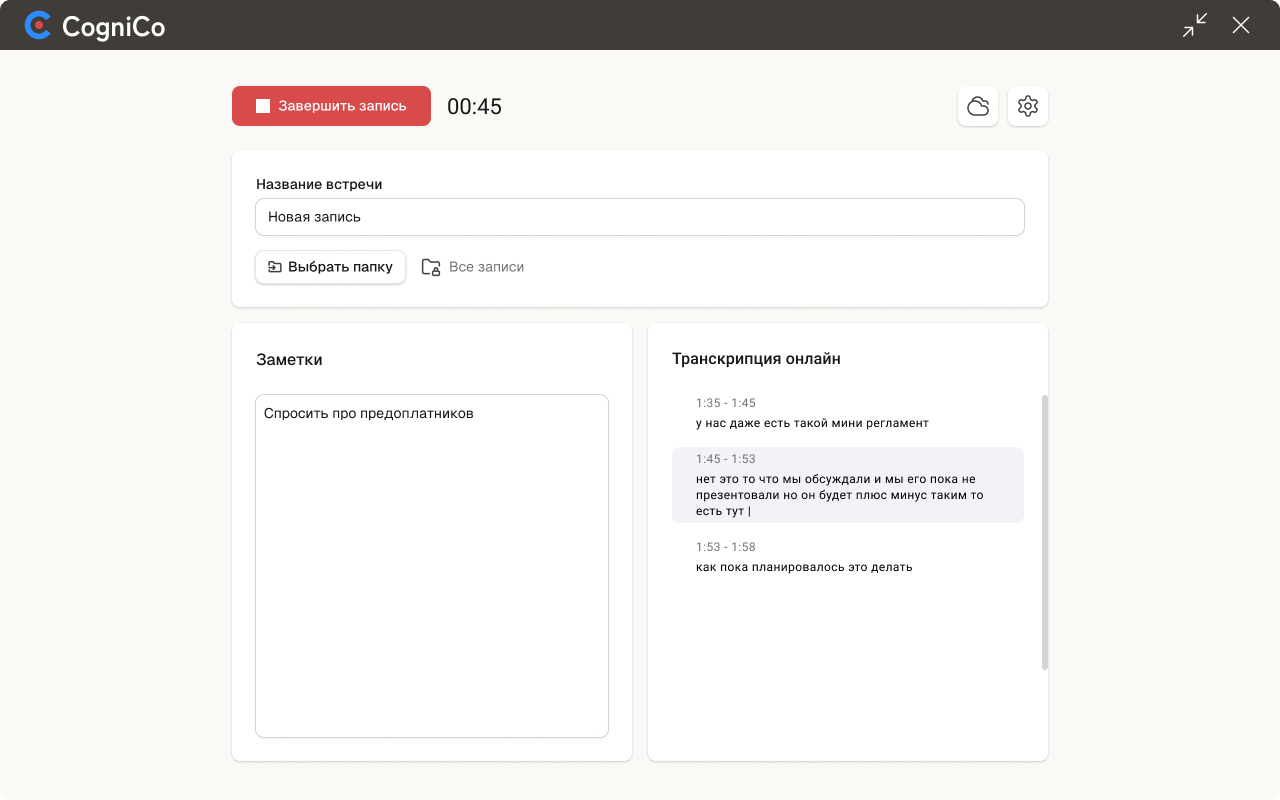The height and width of the screenshot is (800, 1280).
Task: Click the CogniCo logo icon
Action: (38, 26)
